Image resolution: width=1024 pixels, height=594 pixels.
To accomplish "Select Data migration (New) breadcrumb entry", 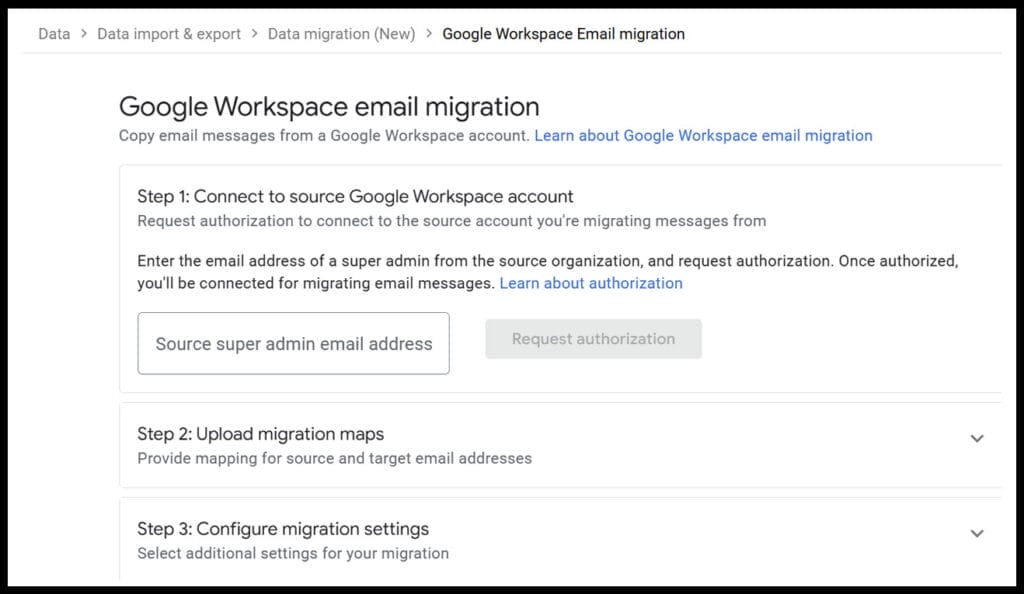I will click(341, 33).
